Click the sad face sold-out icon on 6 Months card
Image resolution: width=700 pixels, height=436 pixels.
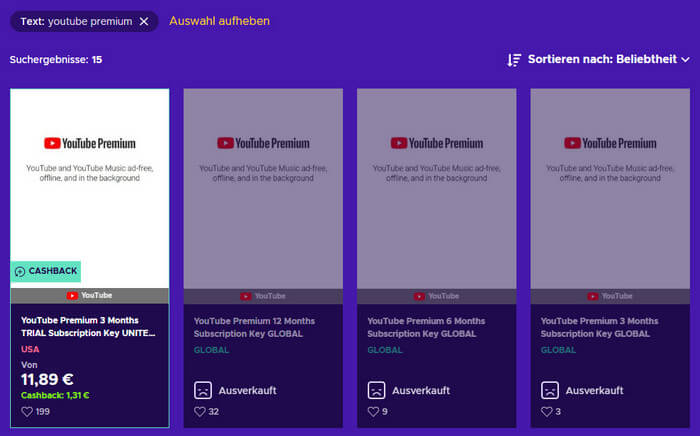(376, 390)
